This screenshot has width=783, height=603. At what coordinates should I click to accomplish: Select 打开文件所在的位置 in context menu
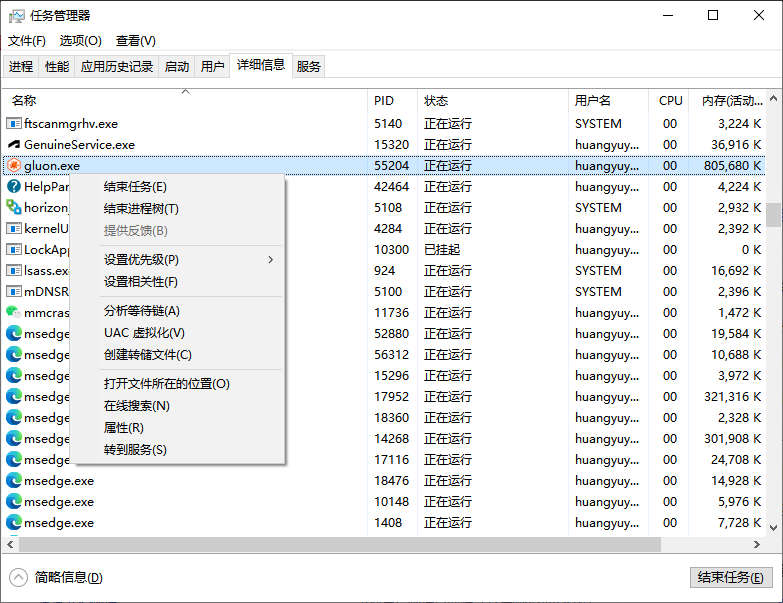(x=166, y=384)
